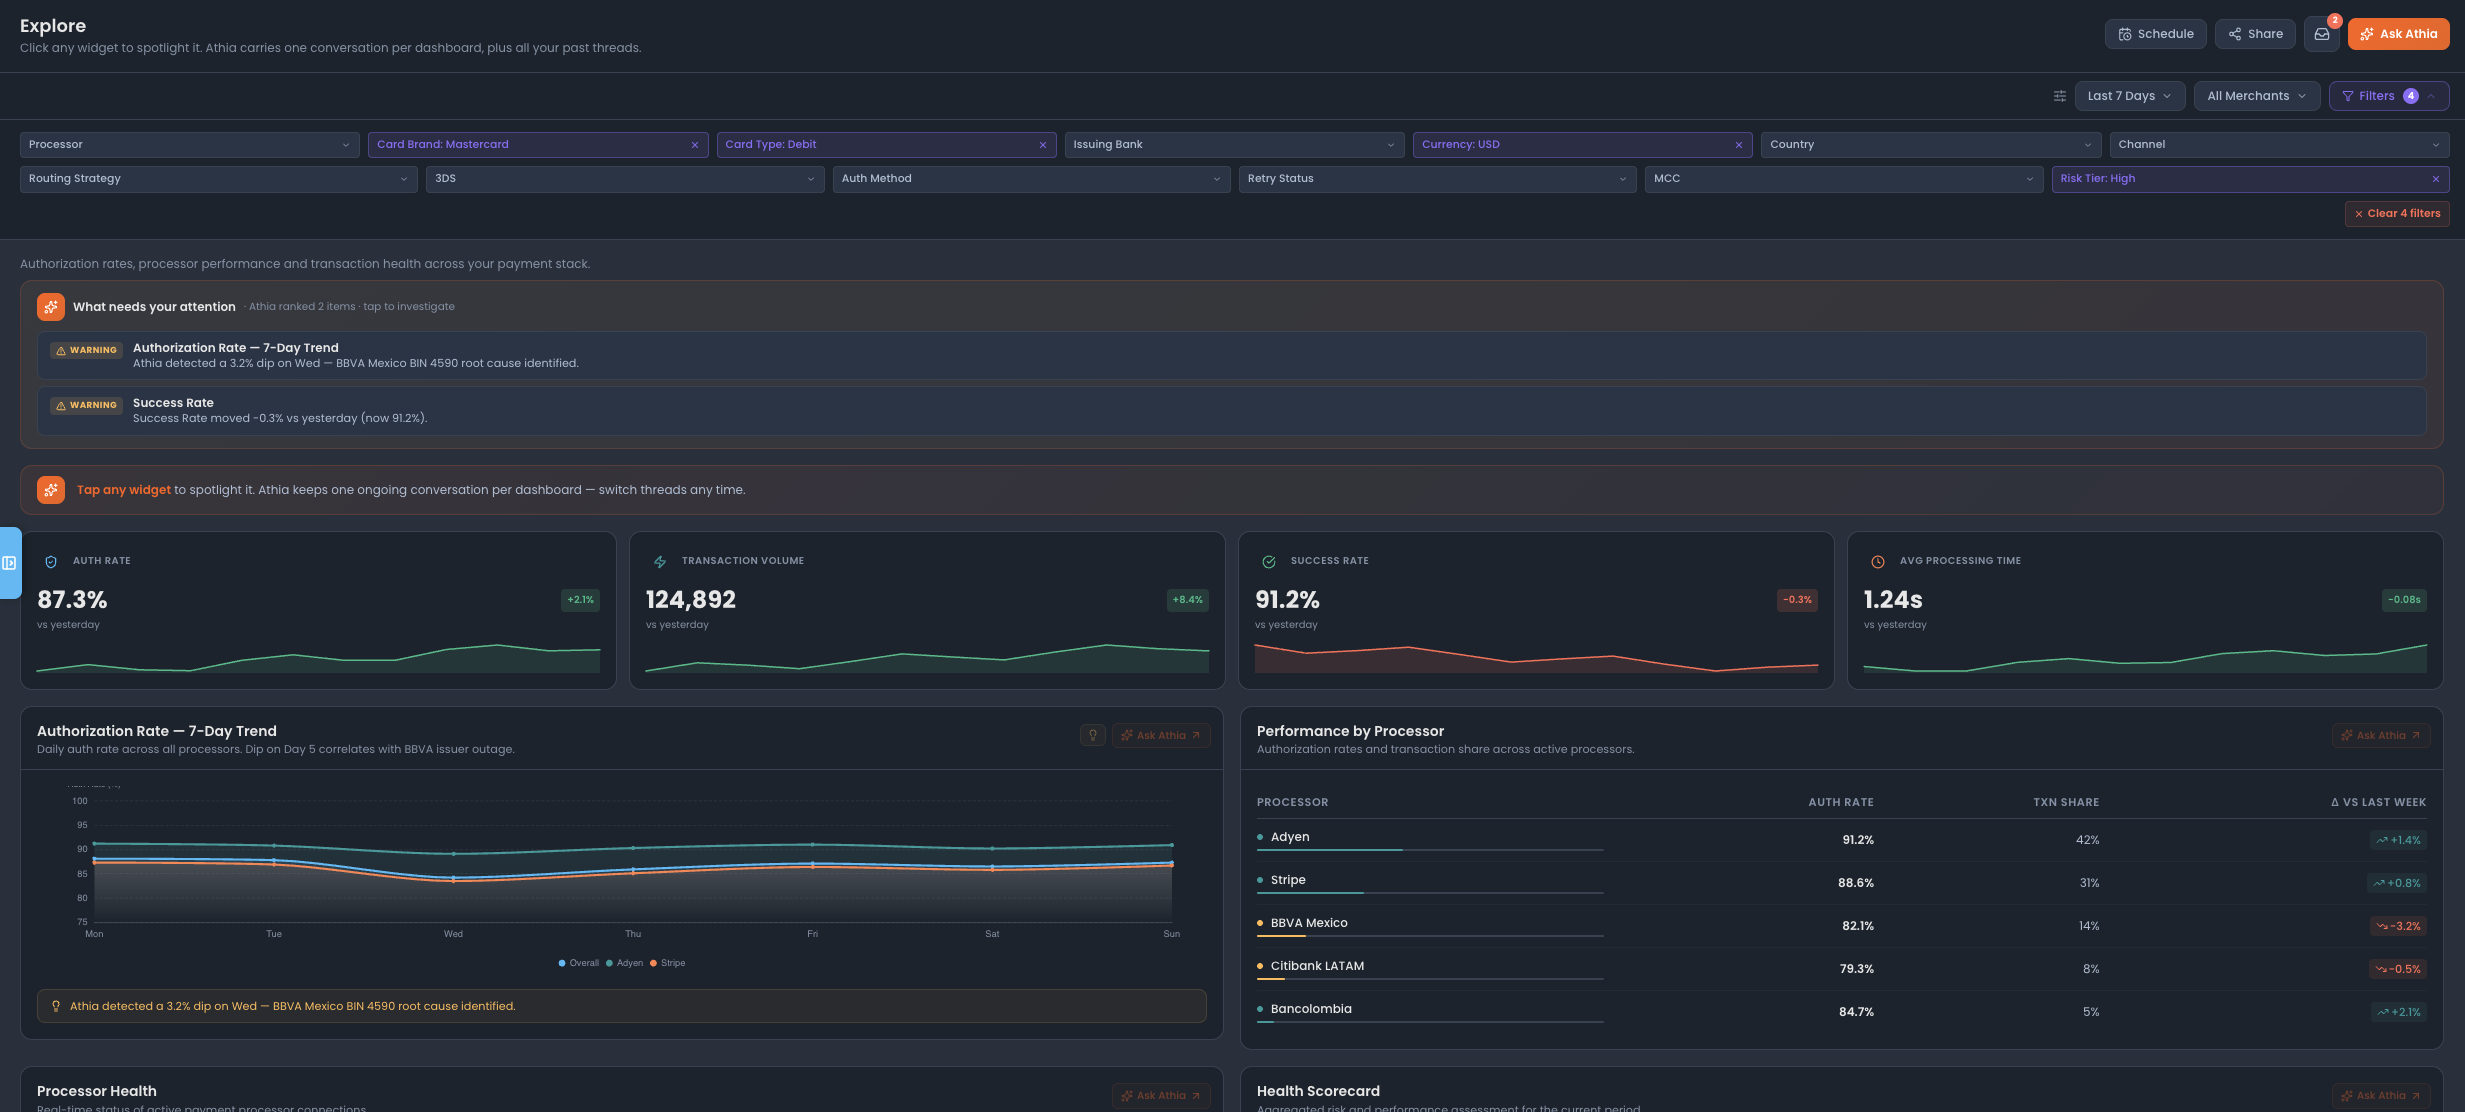Toggle the Stripe series in chart legend
Viewport: 2465px width, 1112px height.
[x=668, y=963]
